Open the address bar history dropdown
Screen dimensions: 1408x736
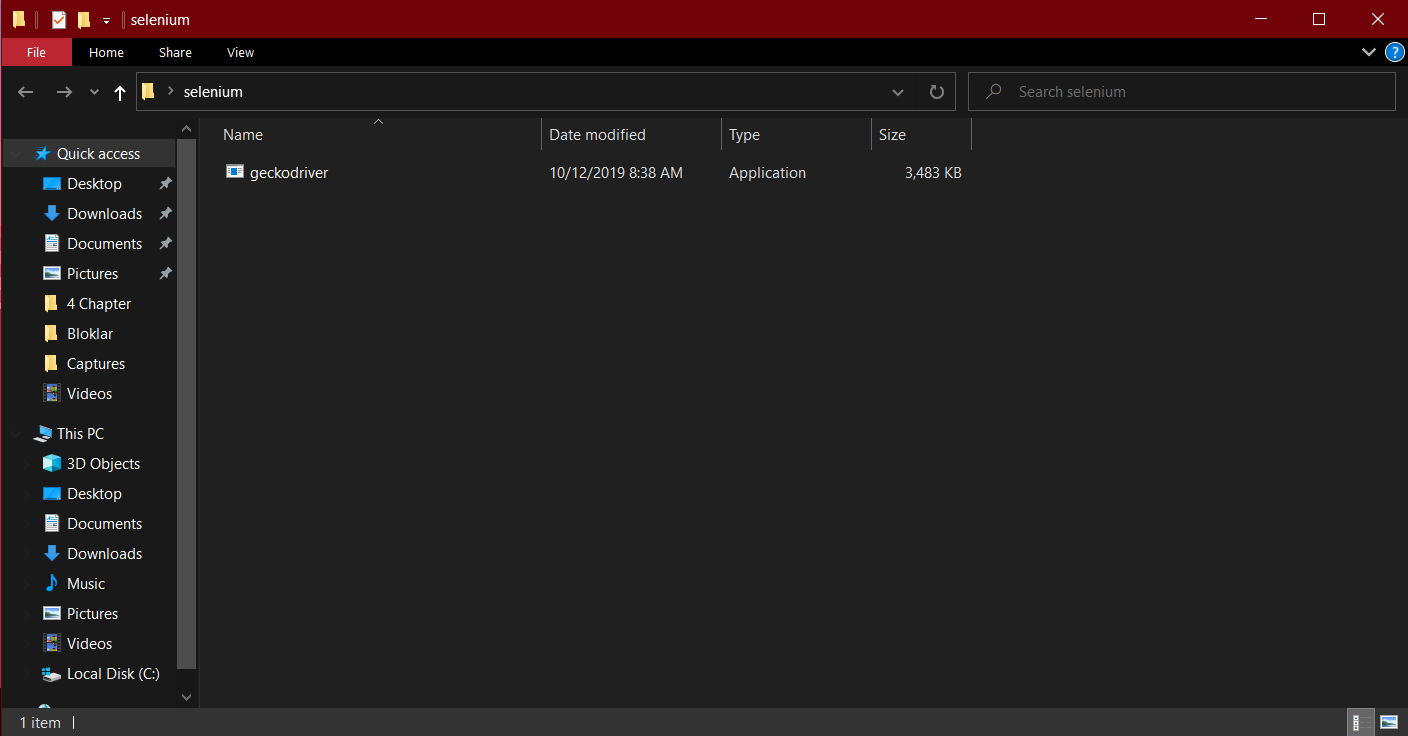point(898,92)
